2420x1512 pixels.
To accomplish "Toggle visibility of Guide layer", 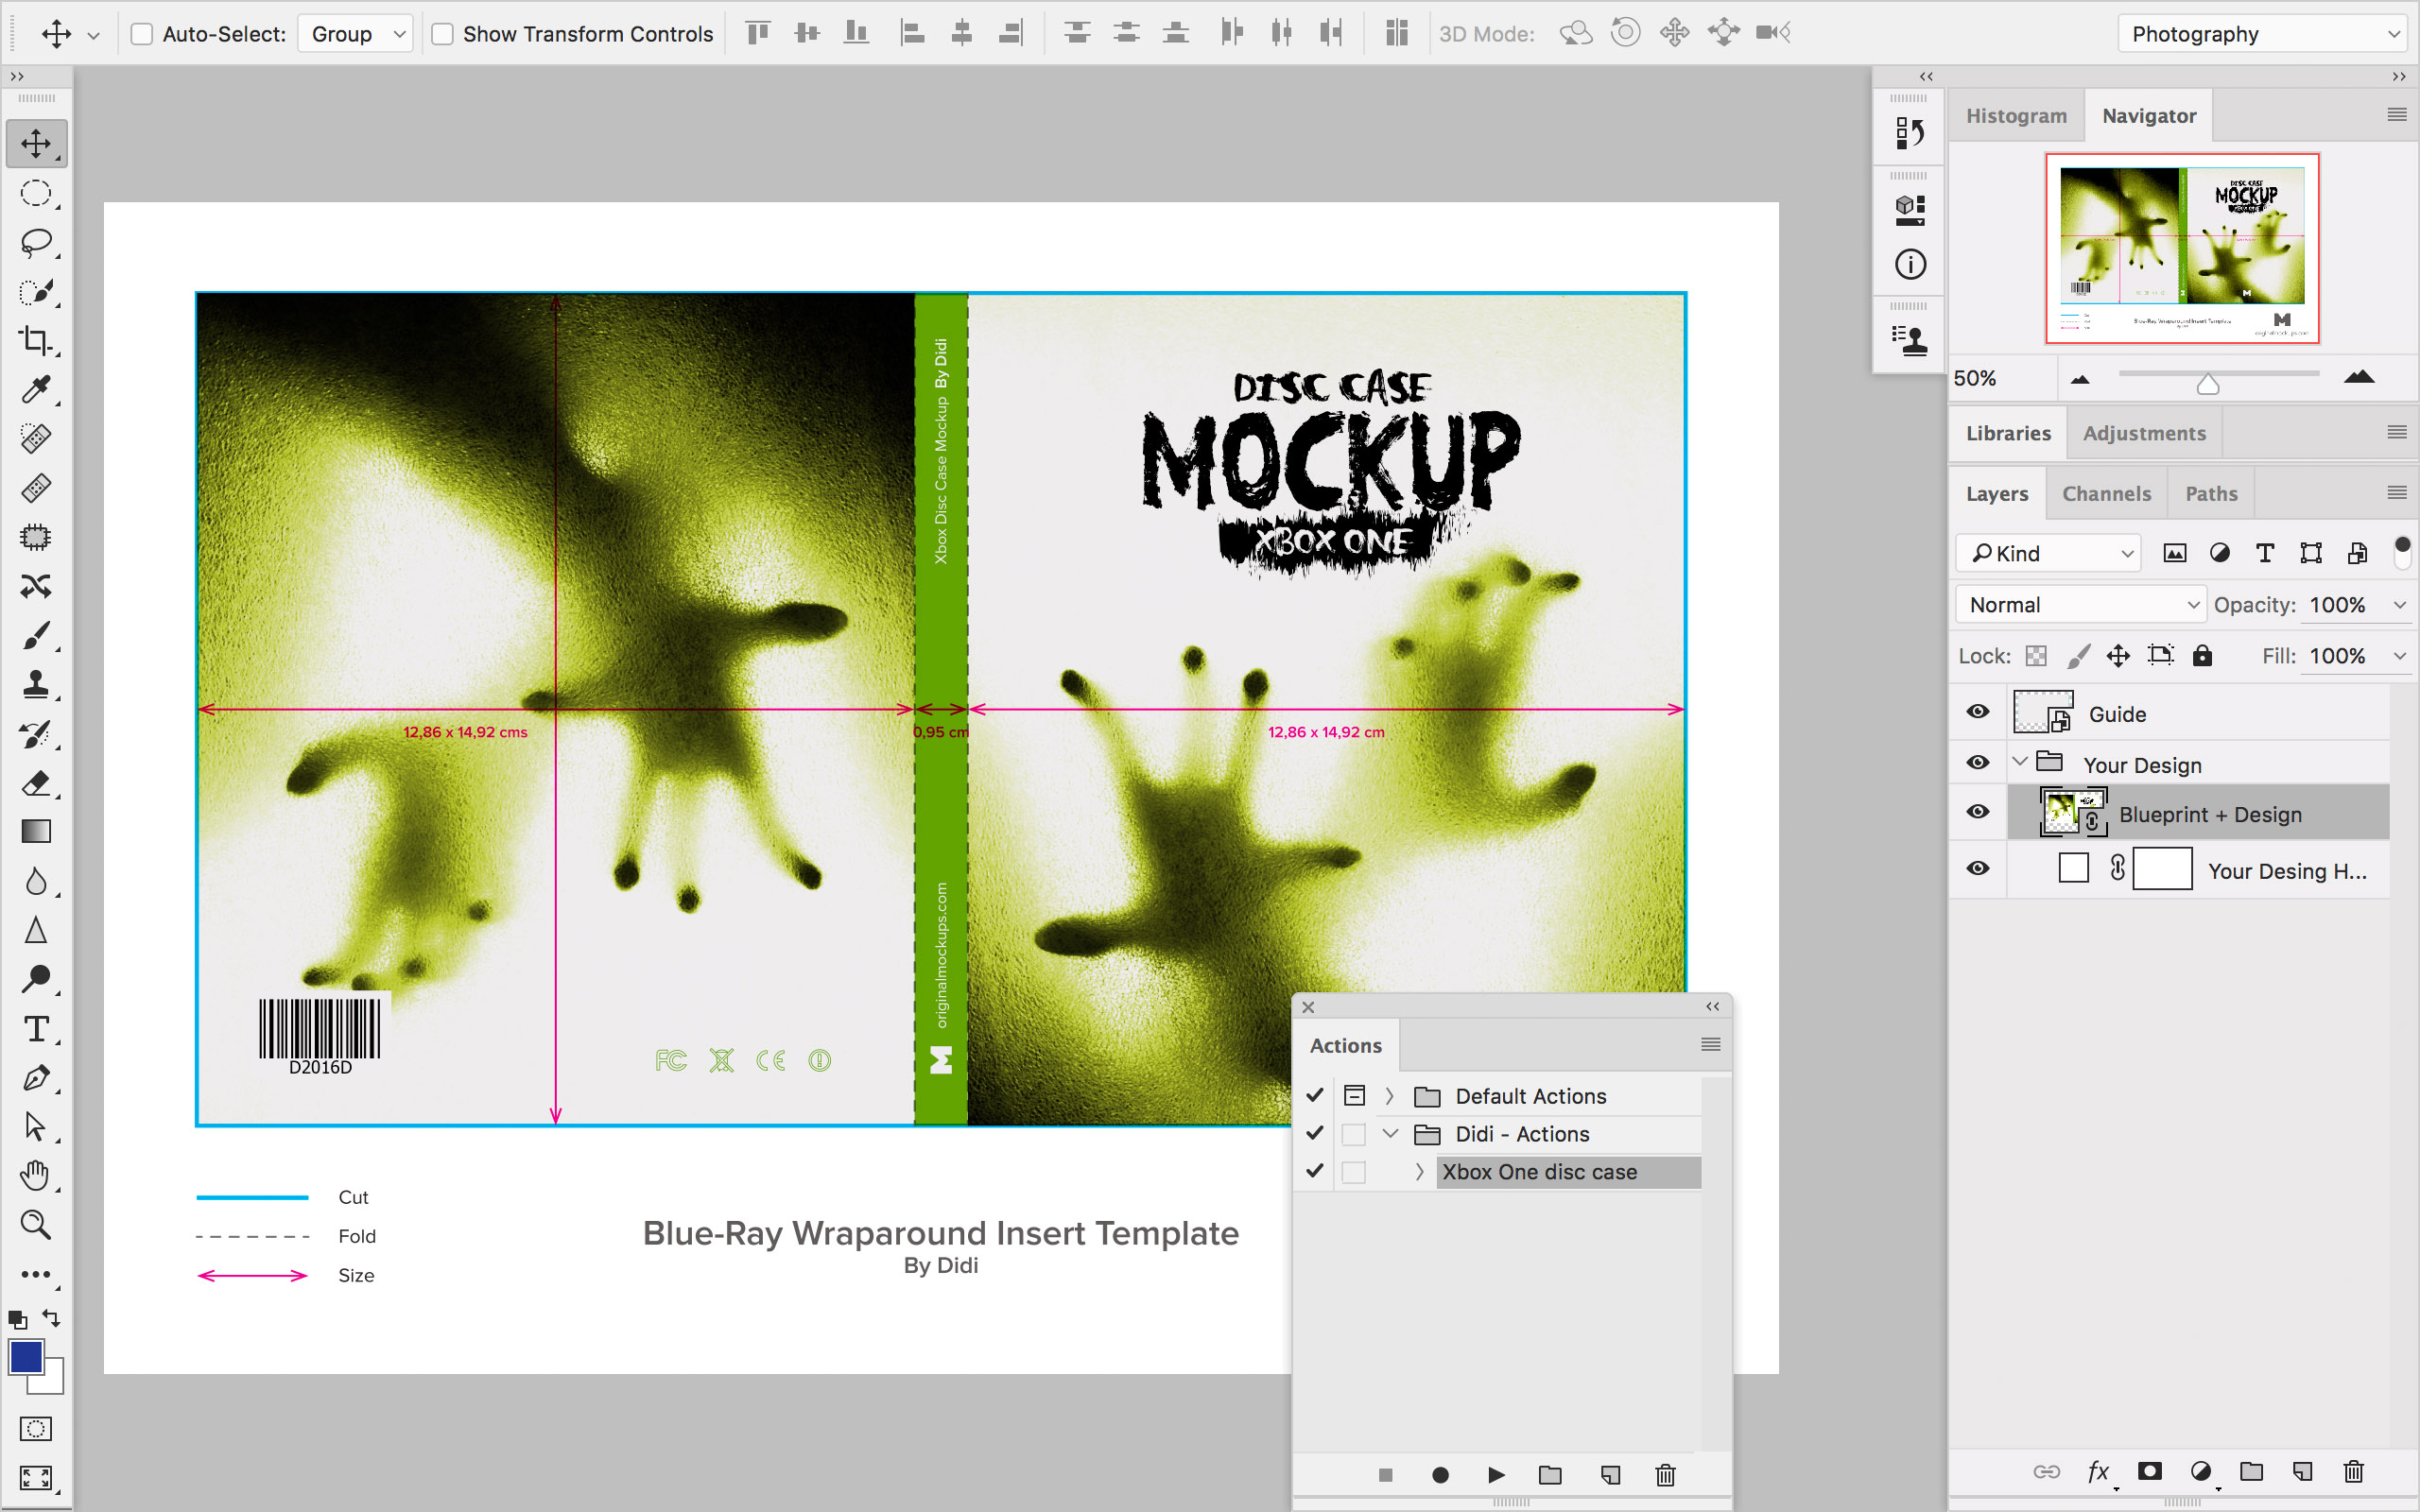I will tap(1978, 713).
